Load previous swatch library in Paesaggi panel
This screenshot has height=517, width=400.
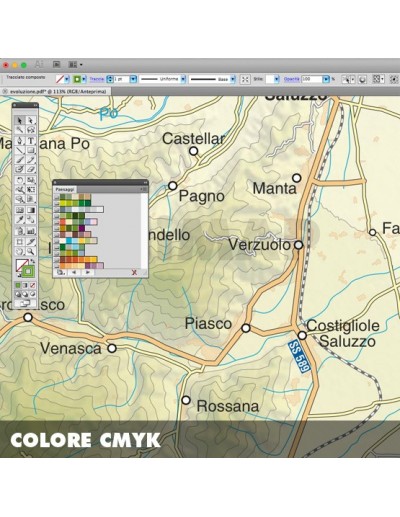[x=74, y=272]
